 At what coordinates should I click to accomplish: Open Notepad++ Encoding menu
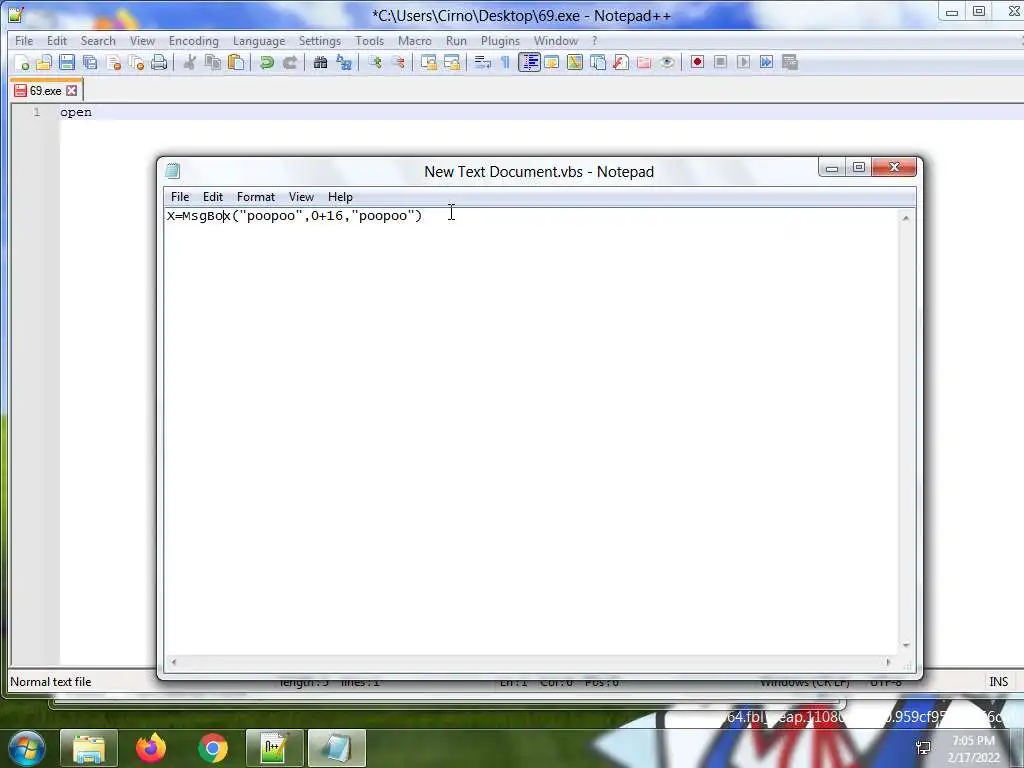pyautogui.click(x=193, y=40)
